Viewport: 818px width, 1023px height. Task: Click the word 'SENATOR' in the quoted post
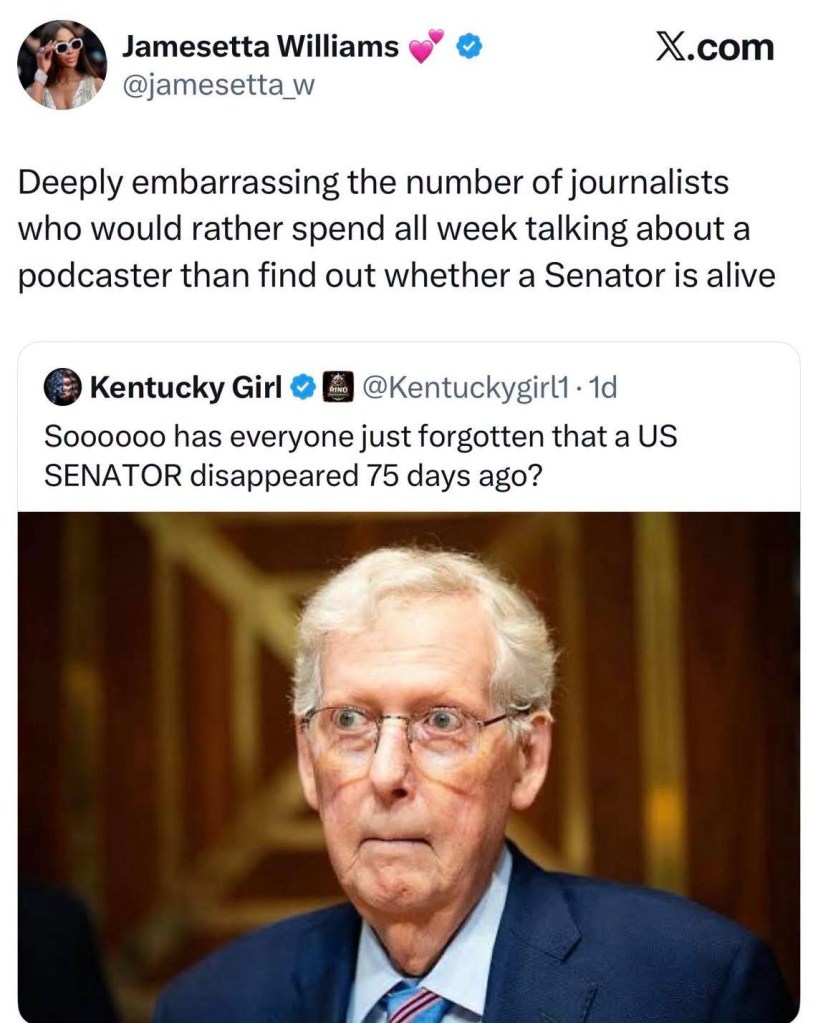coord(113,475)
